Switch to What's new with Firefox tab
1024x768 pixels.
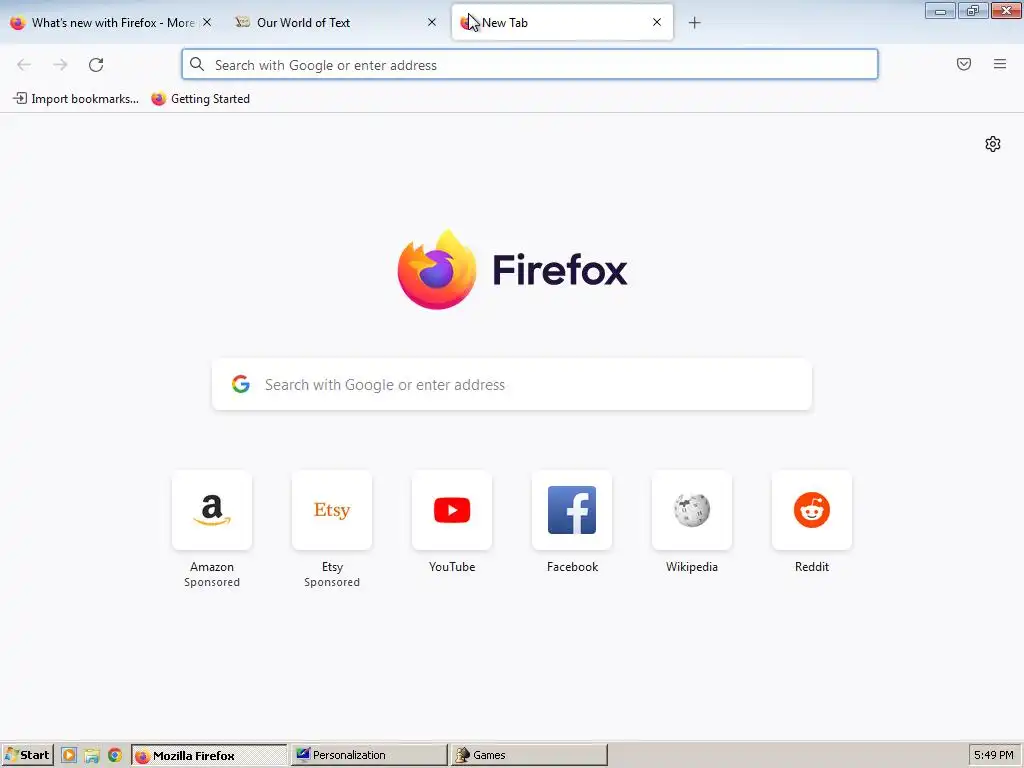(111, 22)
